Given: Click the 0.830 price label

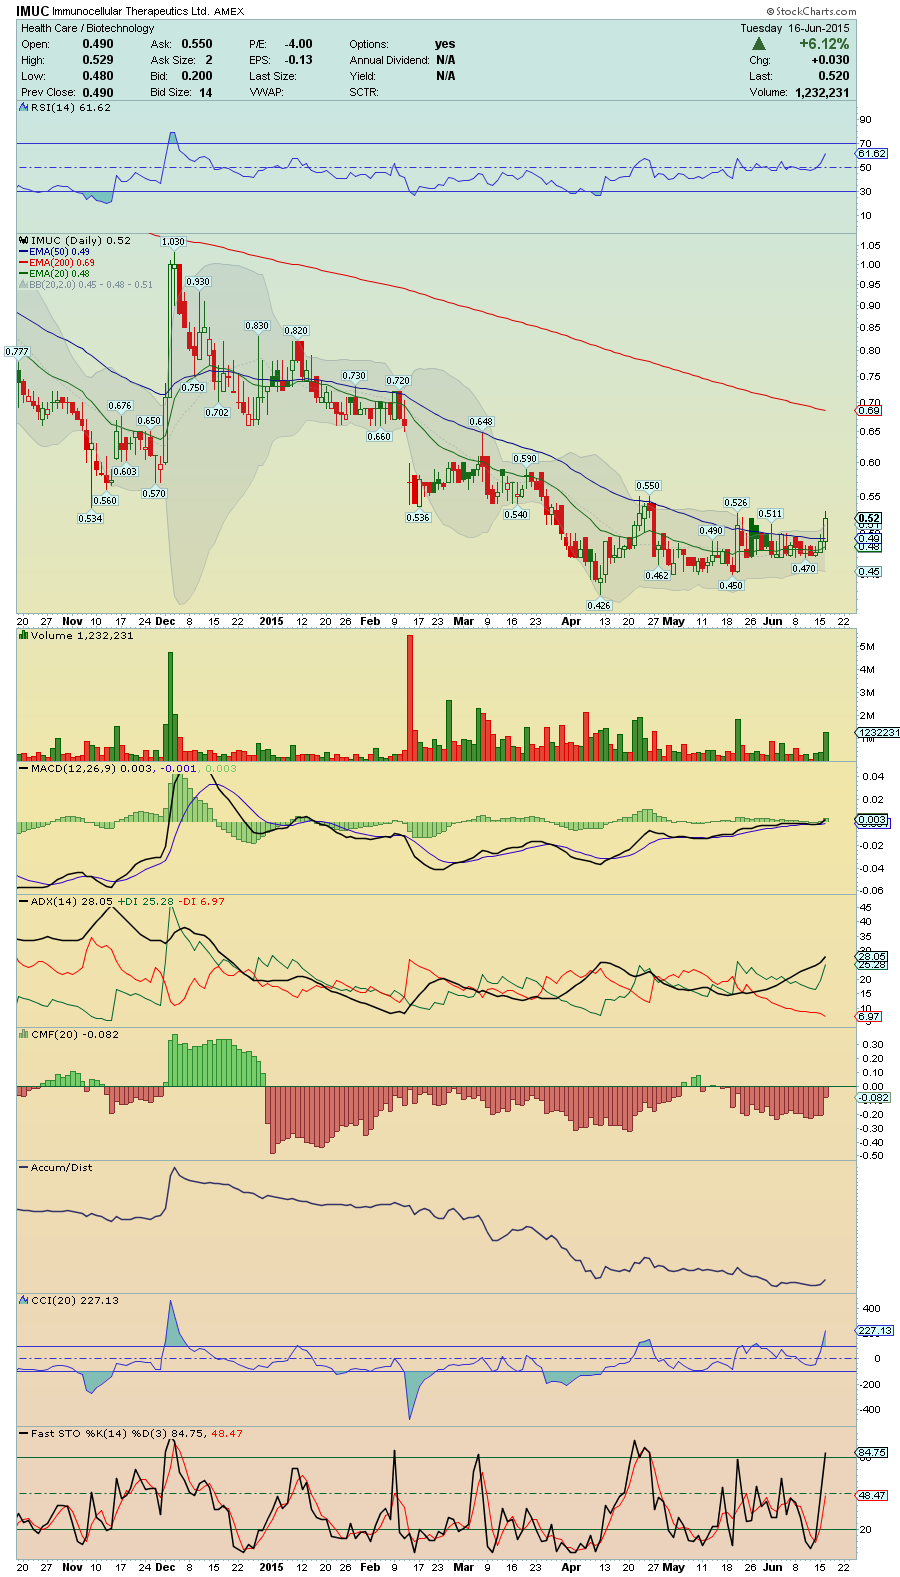Looking at the screenshot, I should 257,326.
